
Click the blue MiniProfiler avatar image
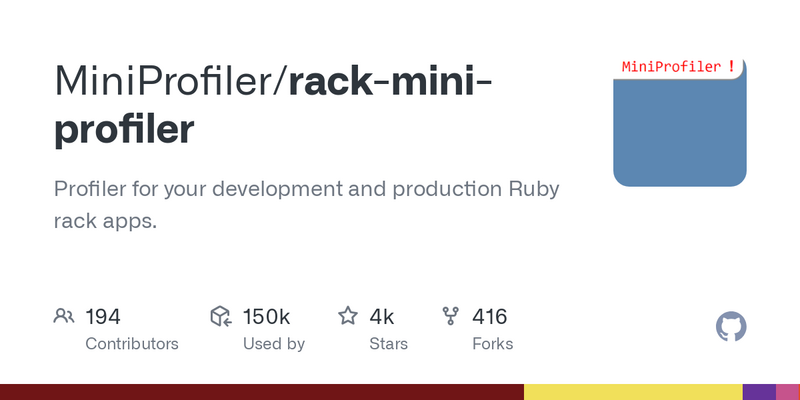click(680, 122)
